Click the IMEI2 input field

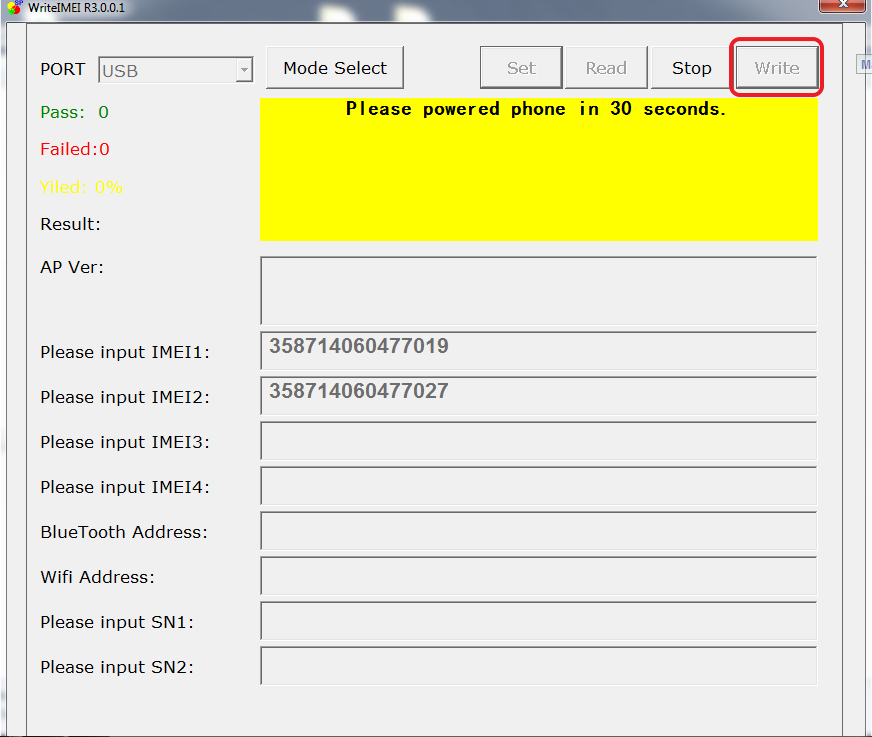538,395
